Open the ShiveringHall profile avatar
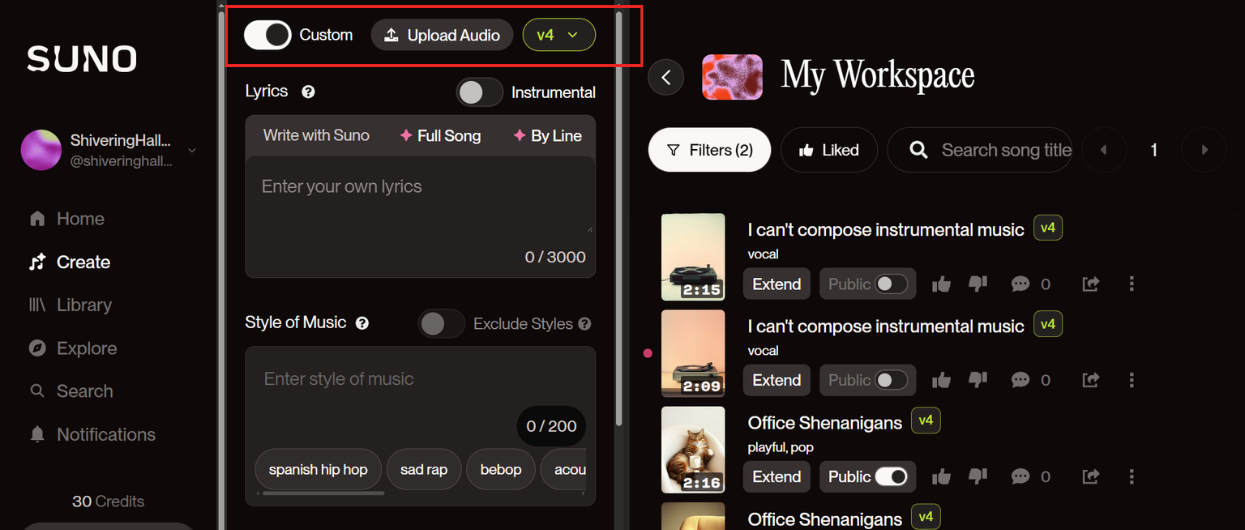1245x530 pixels. pos(41,150)
